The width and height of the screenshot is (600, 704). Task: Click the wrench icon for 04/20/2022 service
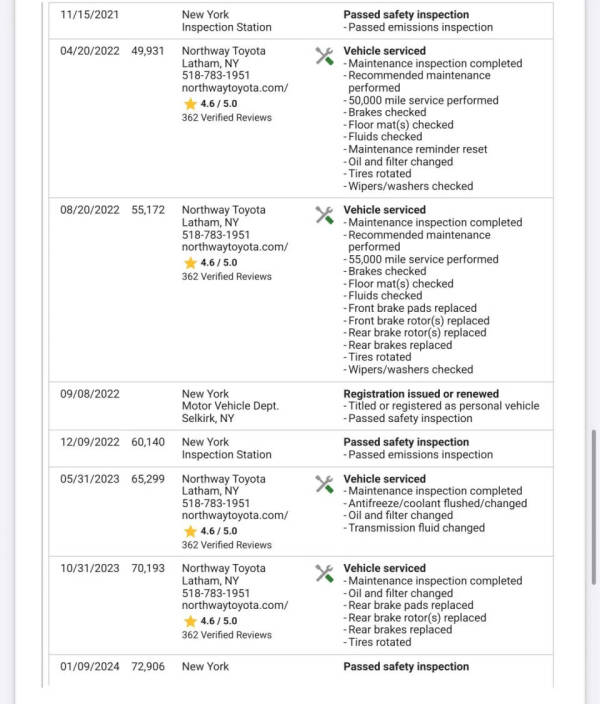[x=324, y=56]
